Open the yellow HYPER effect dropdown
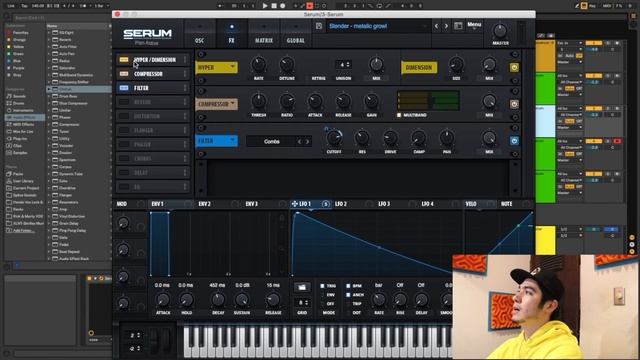640x360 pixels. (217, 67)
